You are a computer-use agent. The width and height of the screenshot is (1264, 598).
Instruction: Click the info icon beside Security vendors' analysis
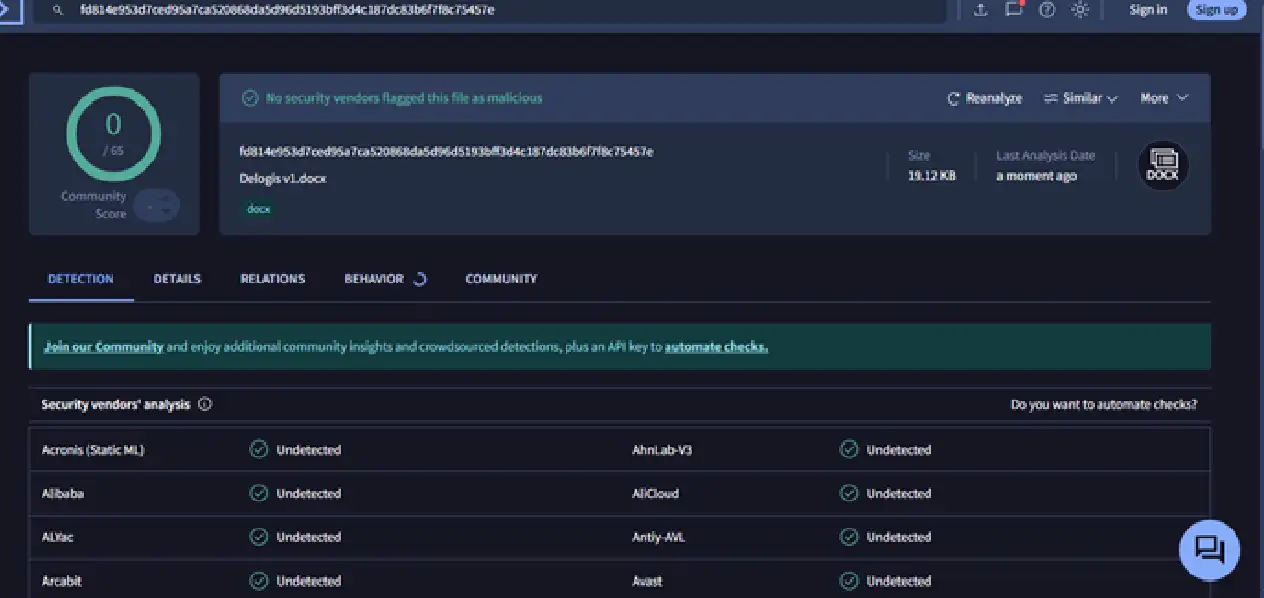(x=205, y=405)
